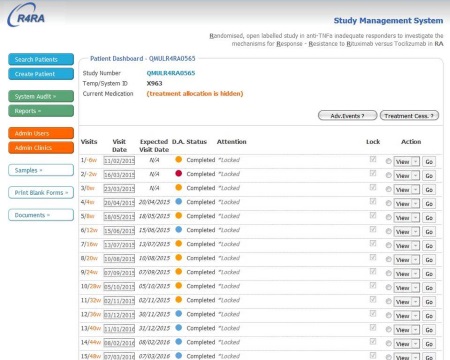Open View action dropdown for visit 9/24w
This screenshot has width=450, height=360.
click(406, 274)
